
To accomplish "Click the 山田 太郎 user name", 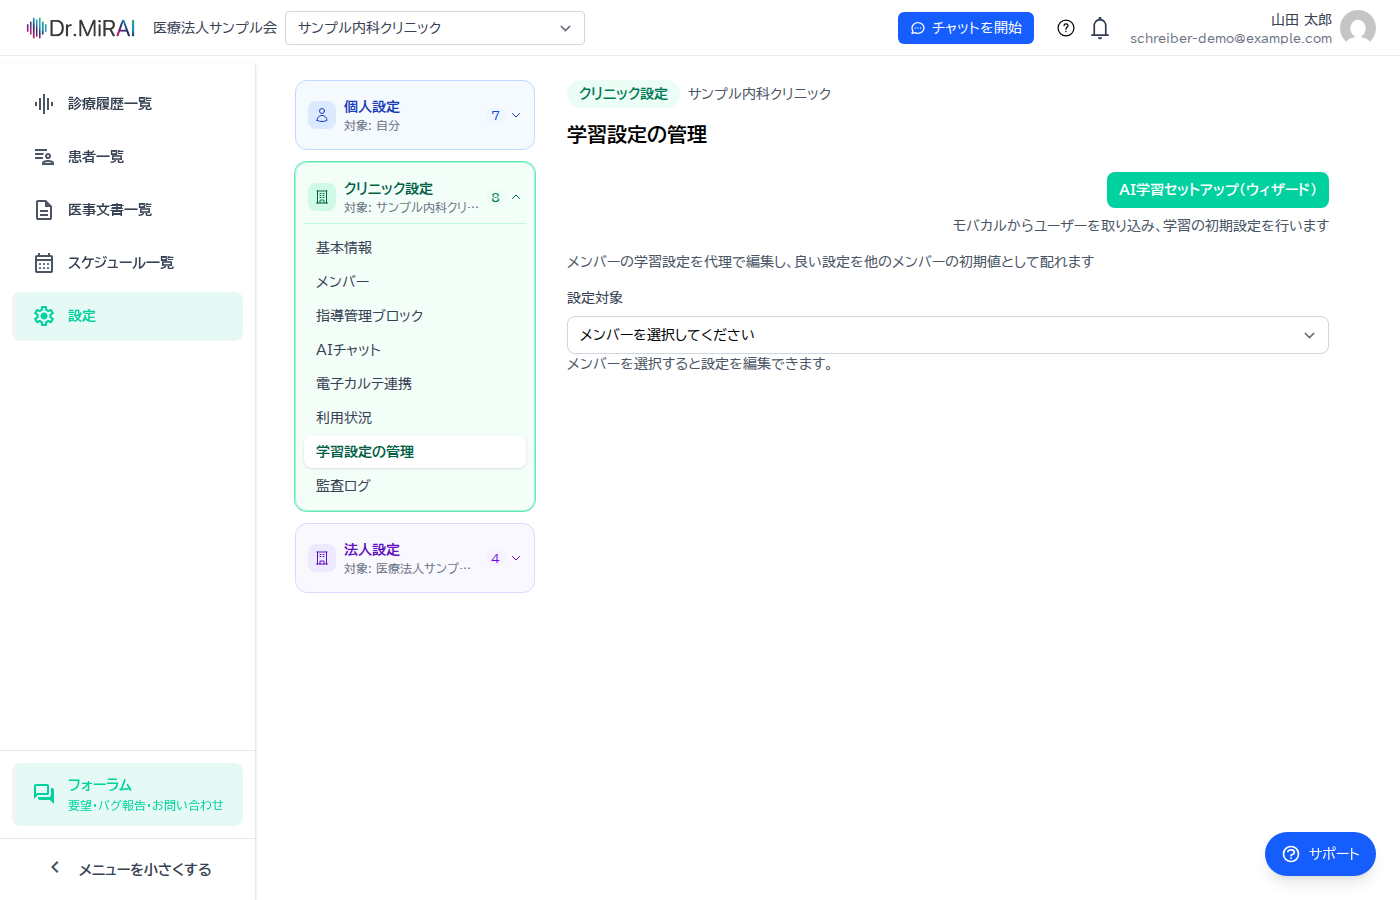I will point(1301,20).
